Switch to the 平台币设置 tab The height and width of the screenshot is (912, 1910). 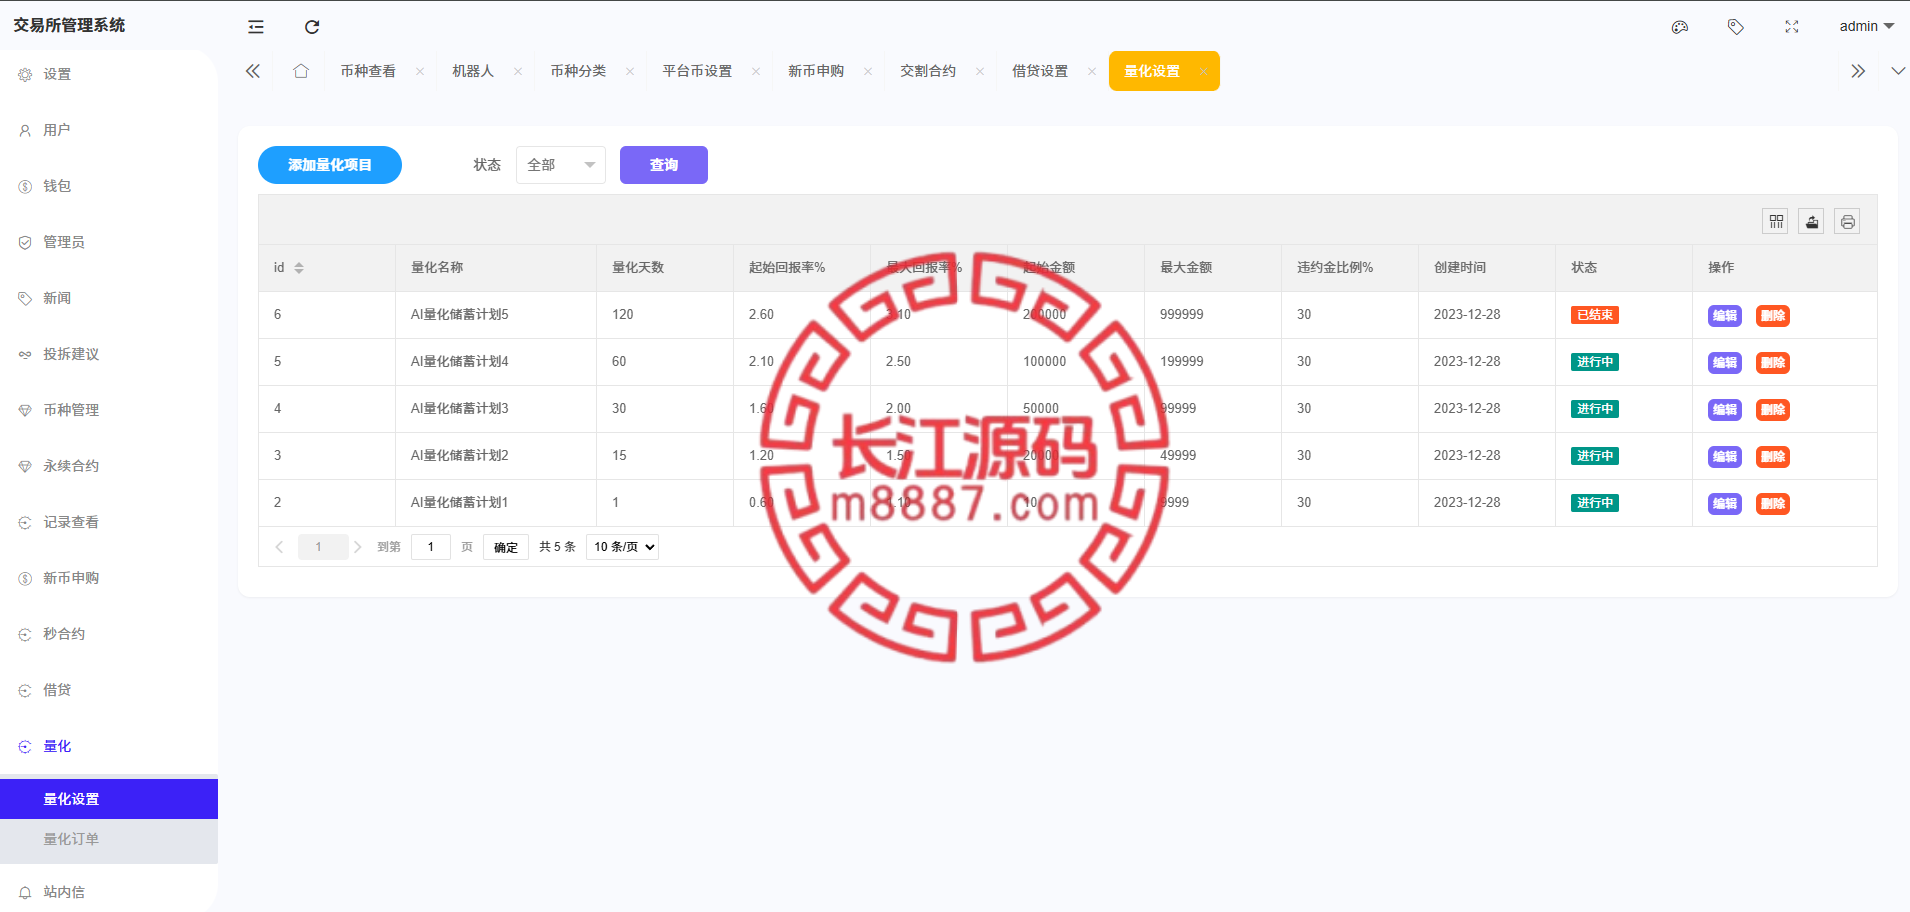(697, 71)
